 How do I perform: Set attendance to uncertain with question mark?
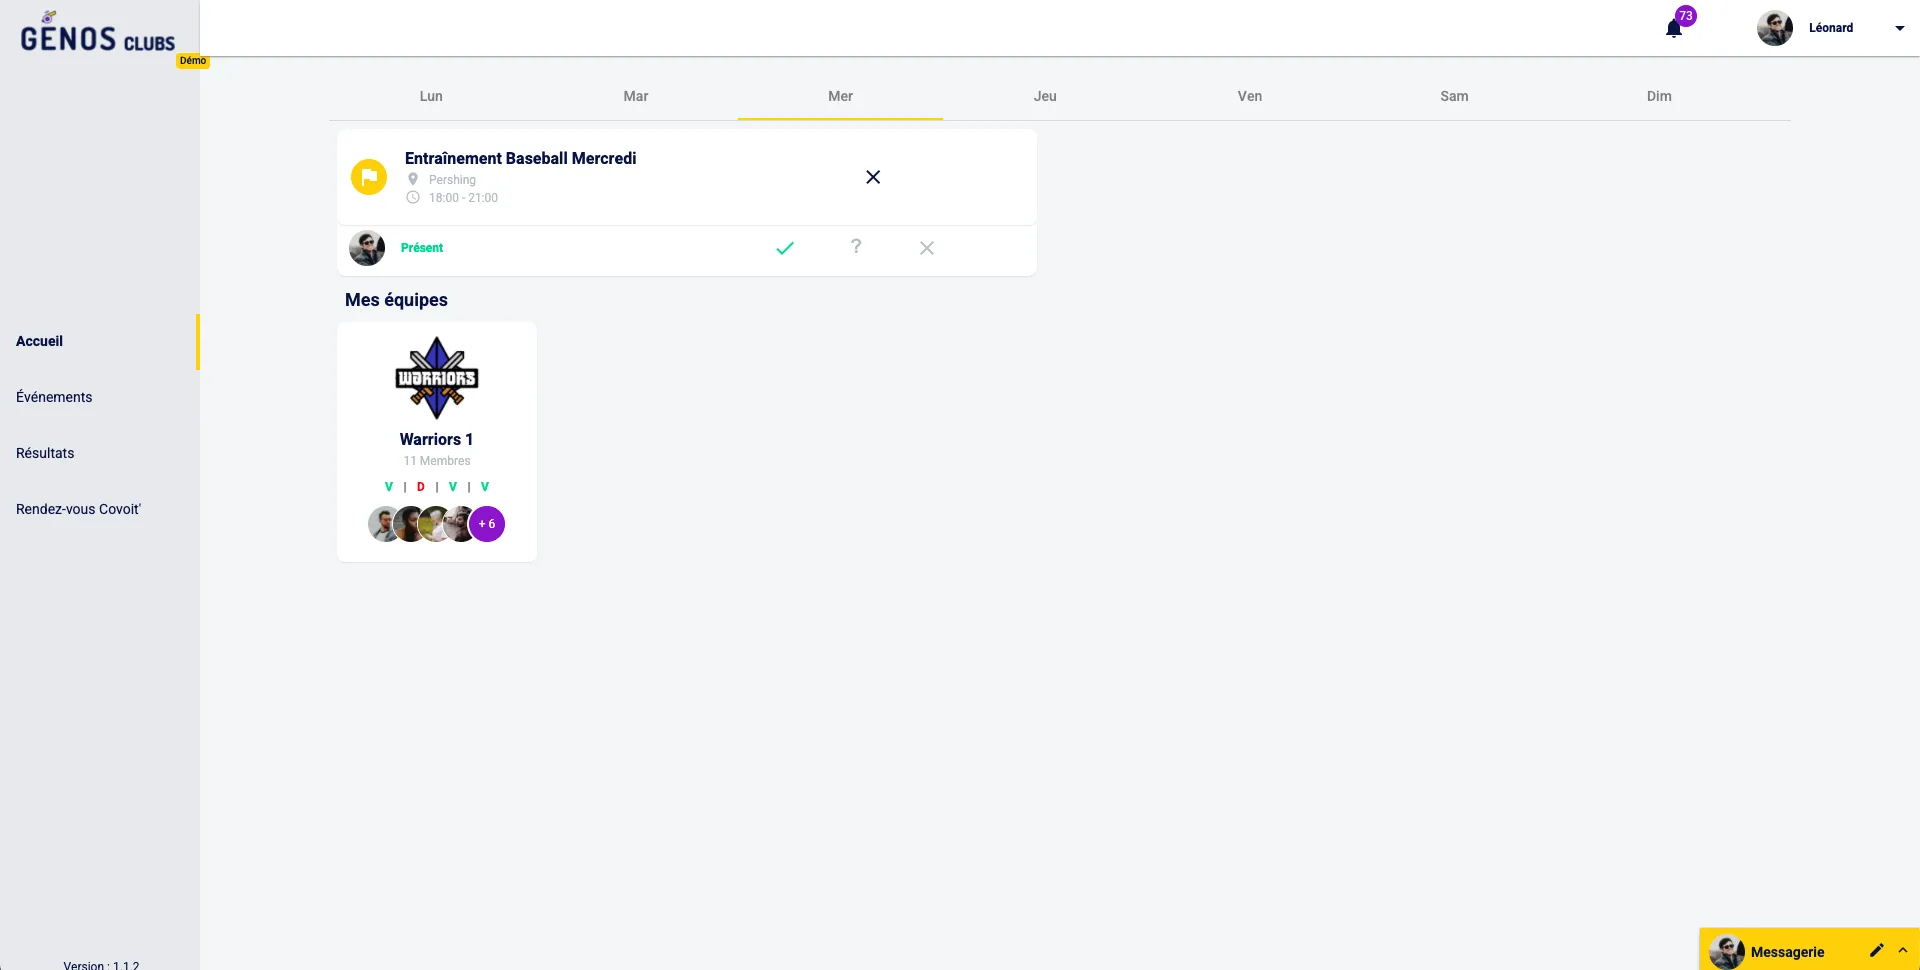[856, 247]
